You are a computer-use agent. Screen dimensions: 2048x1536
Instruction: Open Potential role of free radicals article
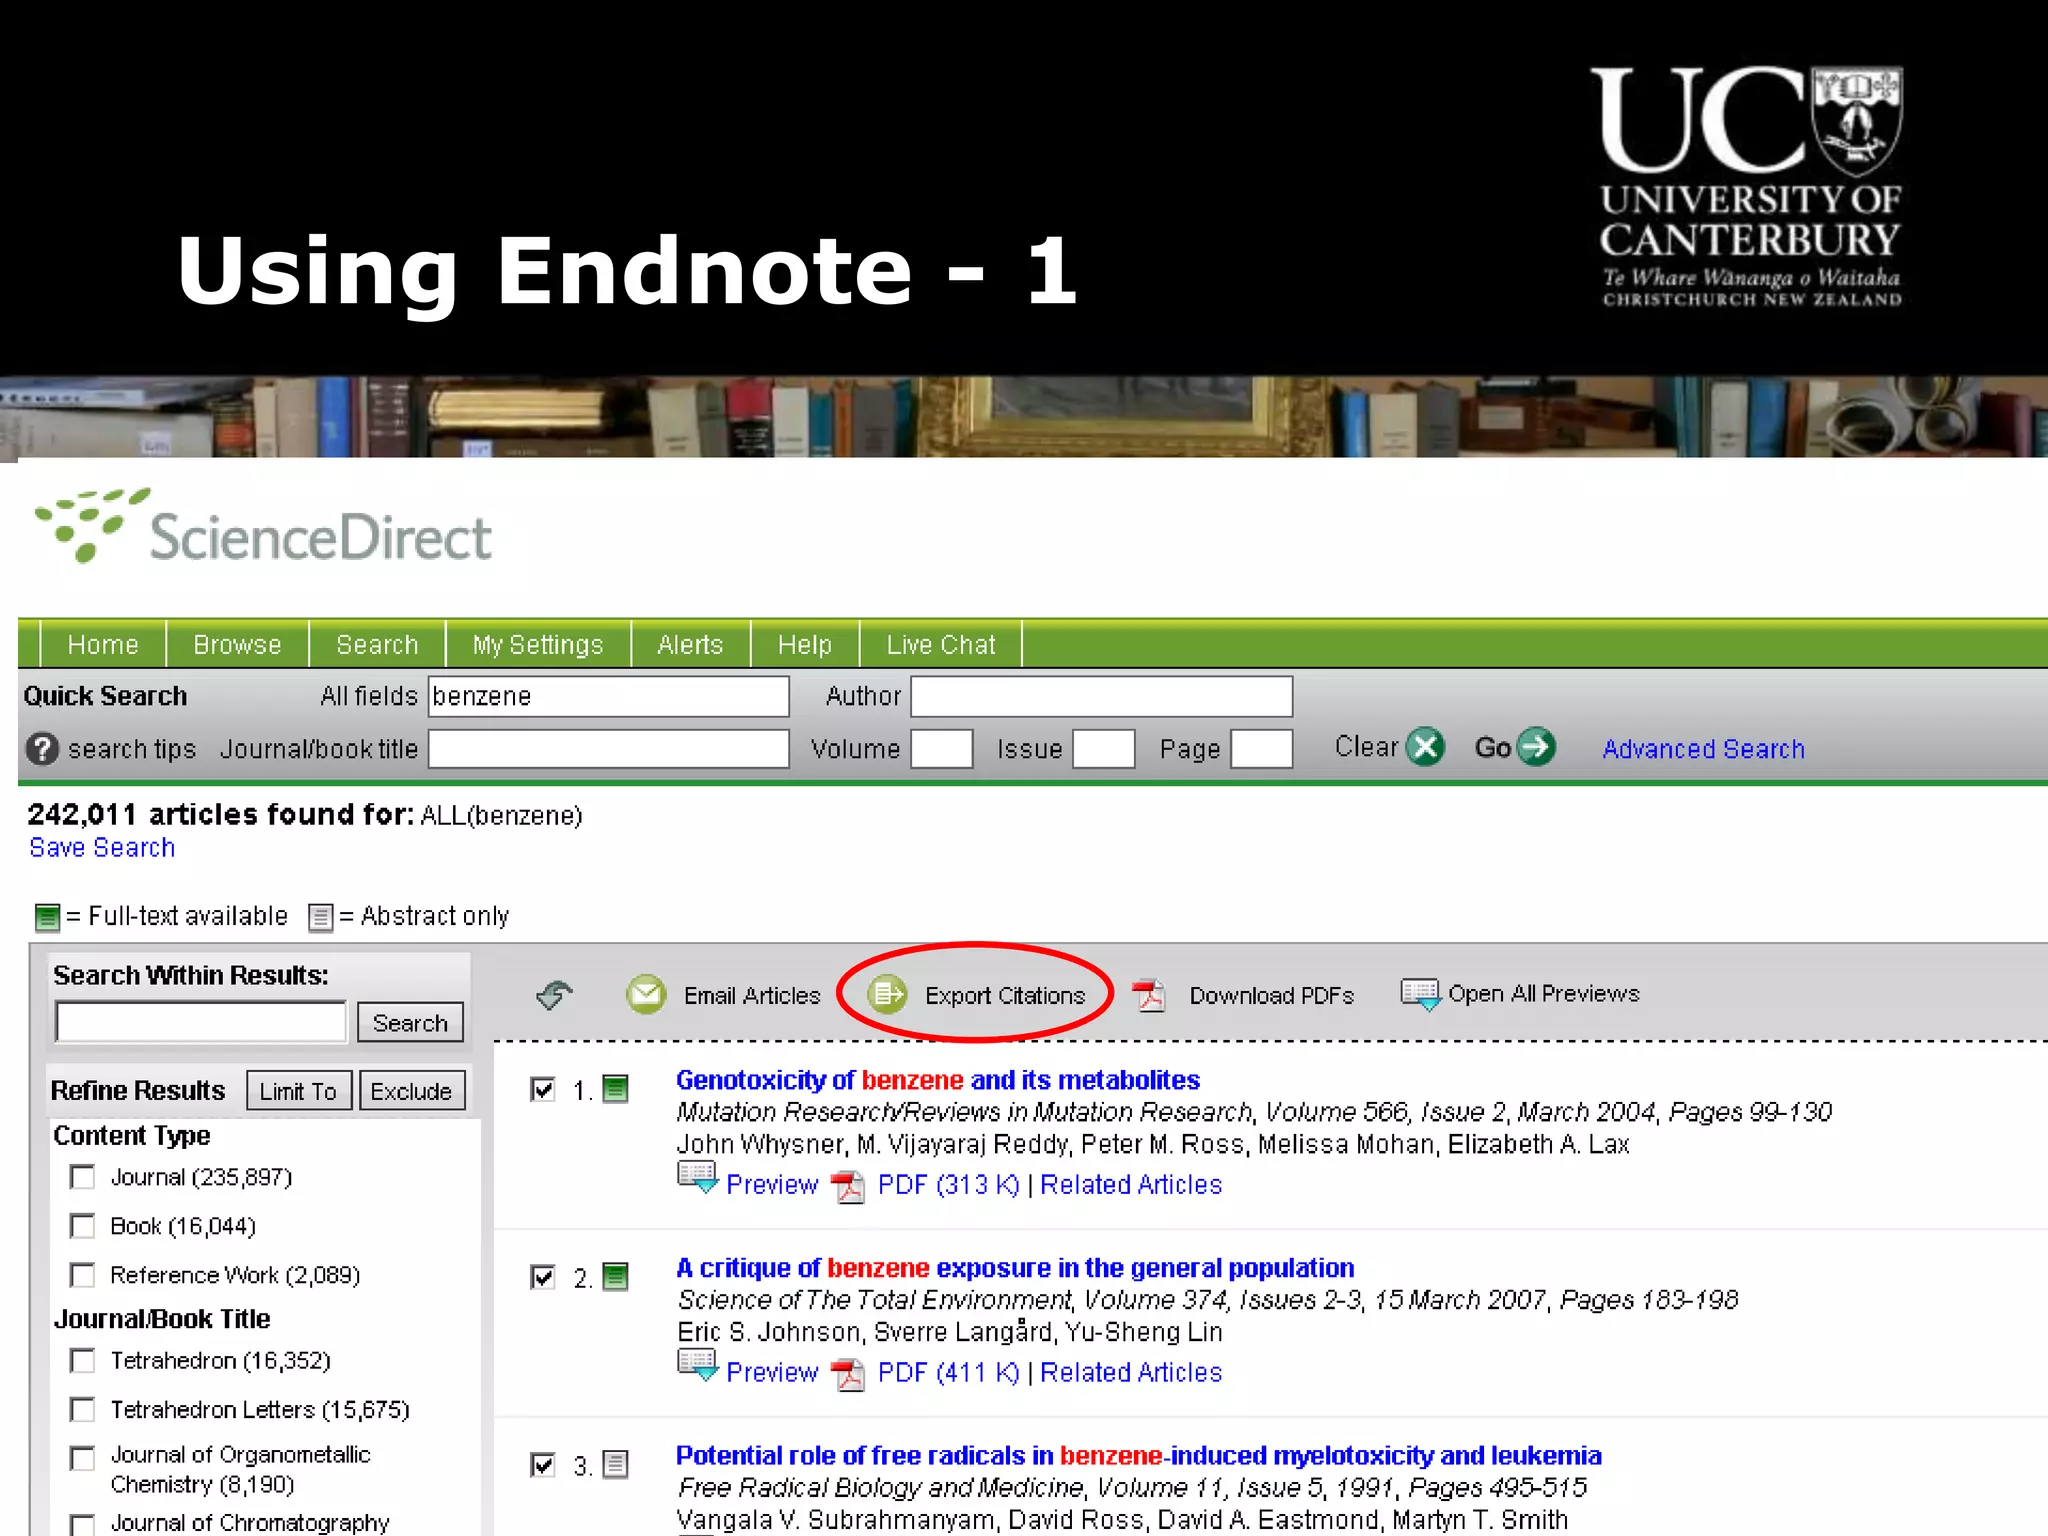tap(1139, 1456)
